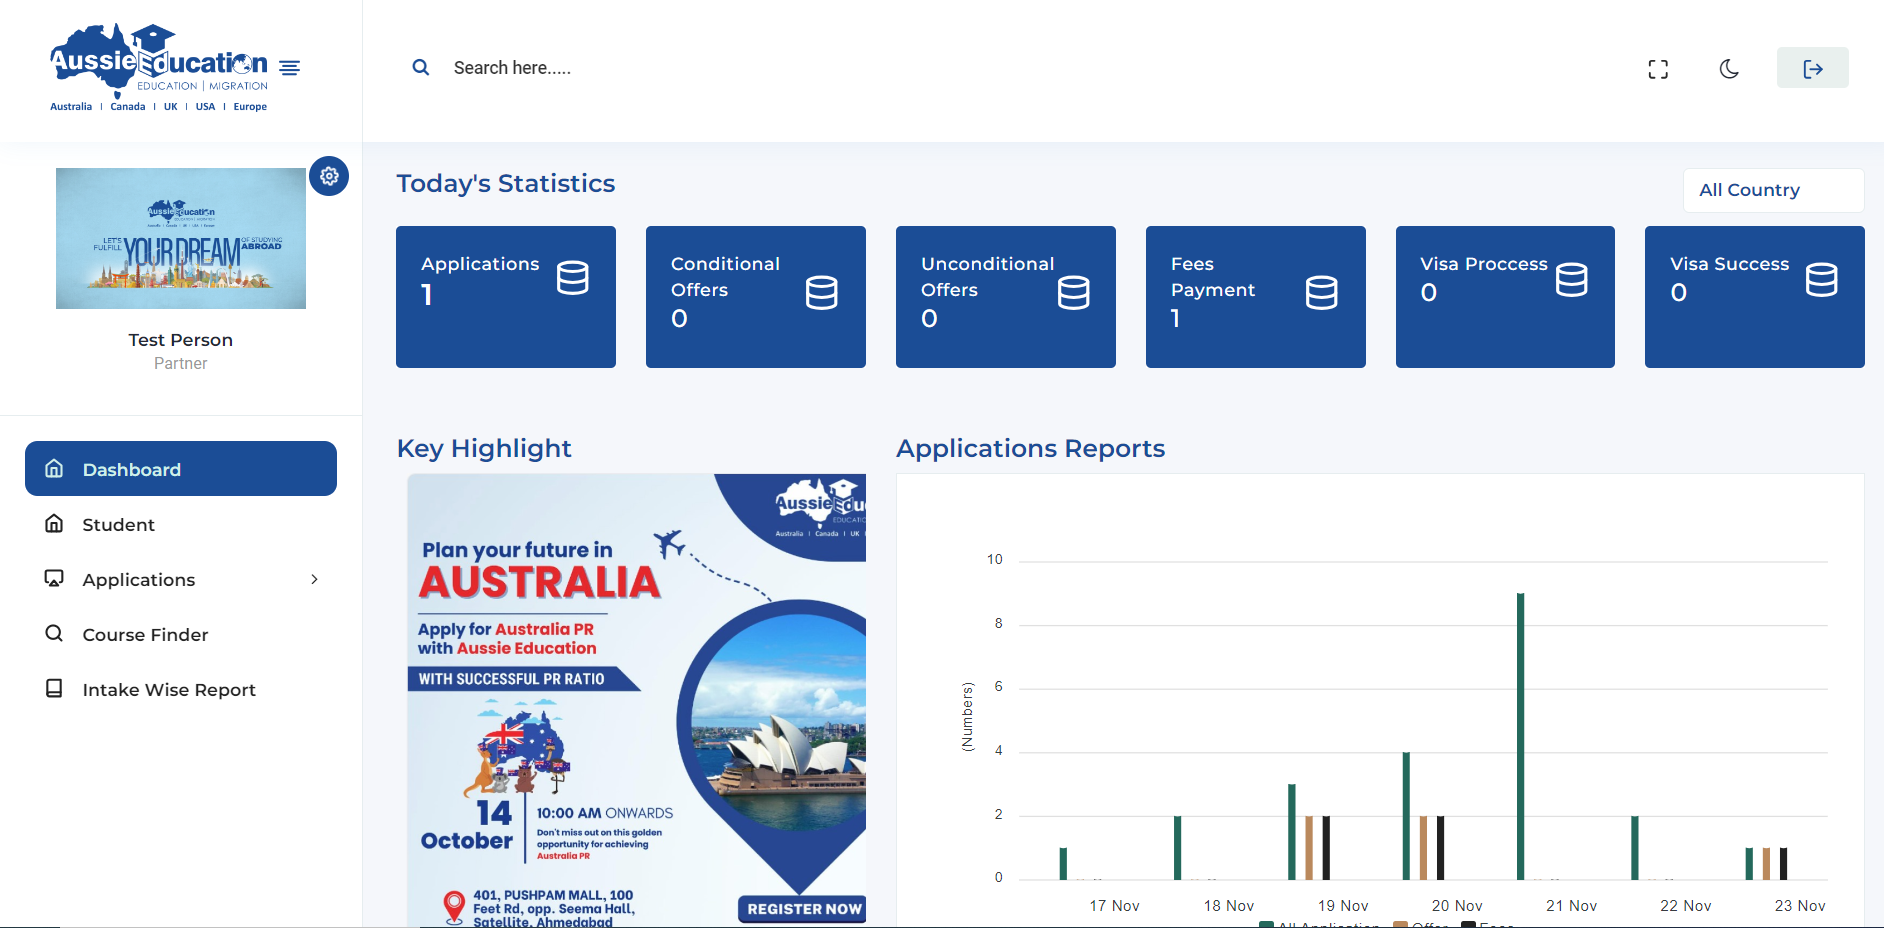Expand the Applications submenu chevron
1884x928 pixels.
click(x=314, y=580)
